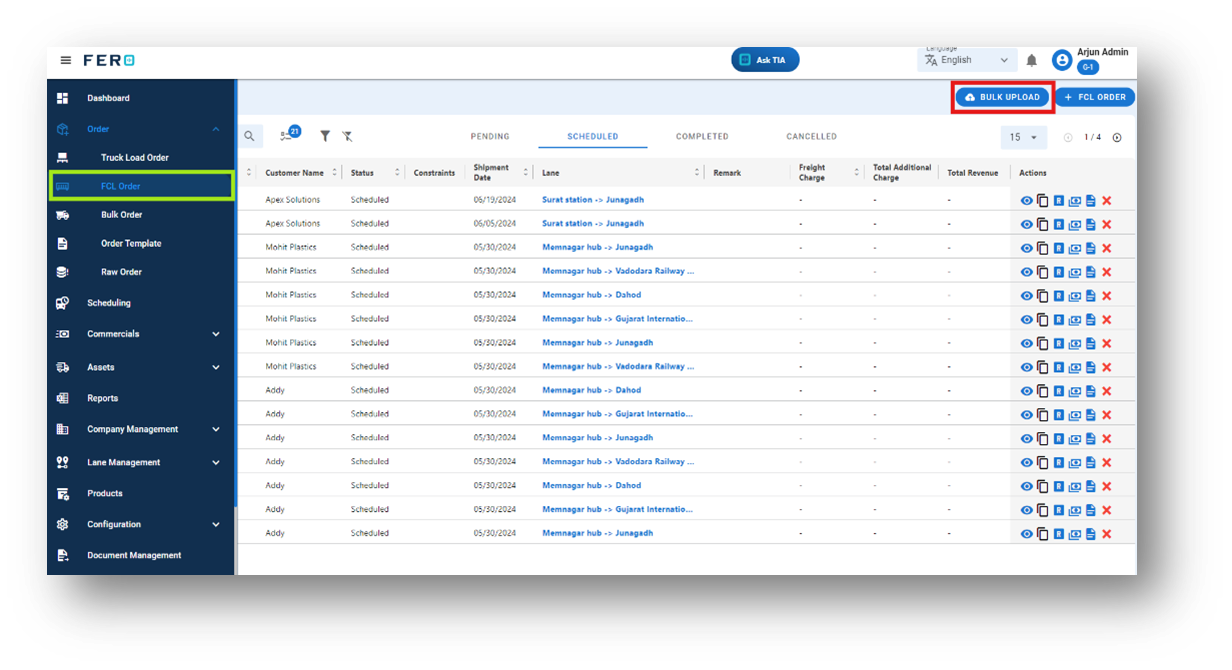Viewport: 1232px width, 670px height.
Task: Open Arjun Admin profile avatar
Action: [1062, 60]
